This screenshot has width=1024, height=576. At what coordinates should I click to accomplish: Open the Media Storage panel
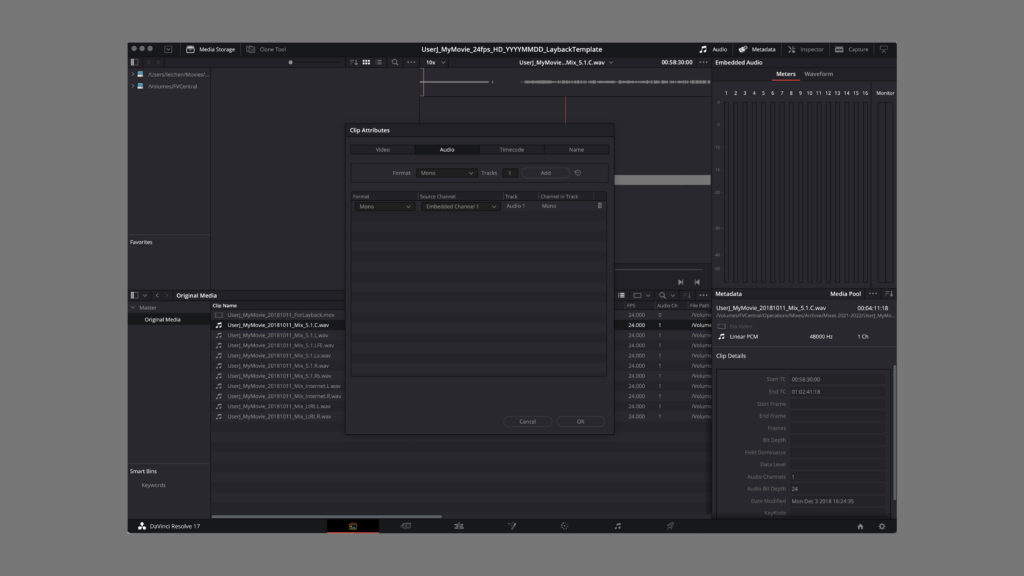point(210,49)
